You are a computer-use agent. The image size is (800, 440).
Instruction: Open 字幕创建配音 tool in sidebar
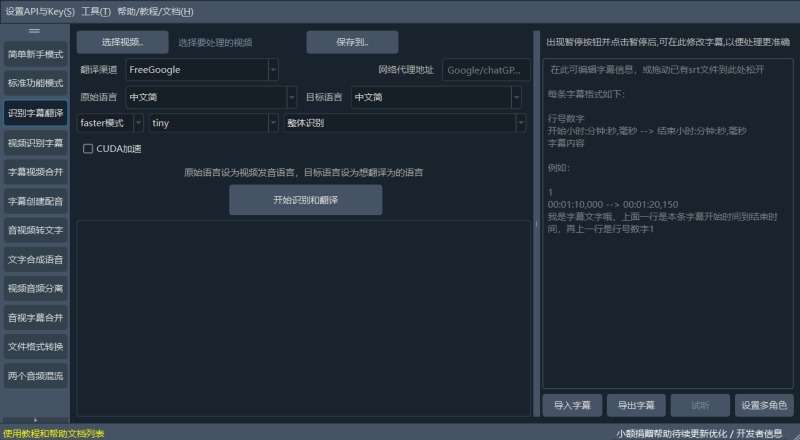click(x=35, y=201)
